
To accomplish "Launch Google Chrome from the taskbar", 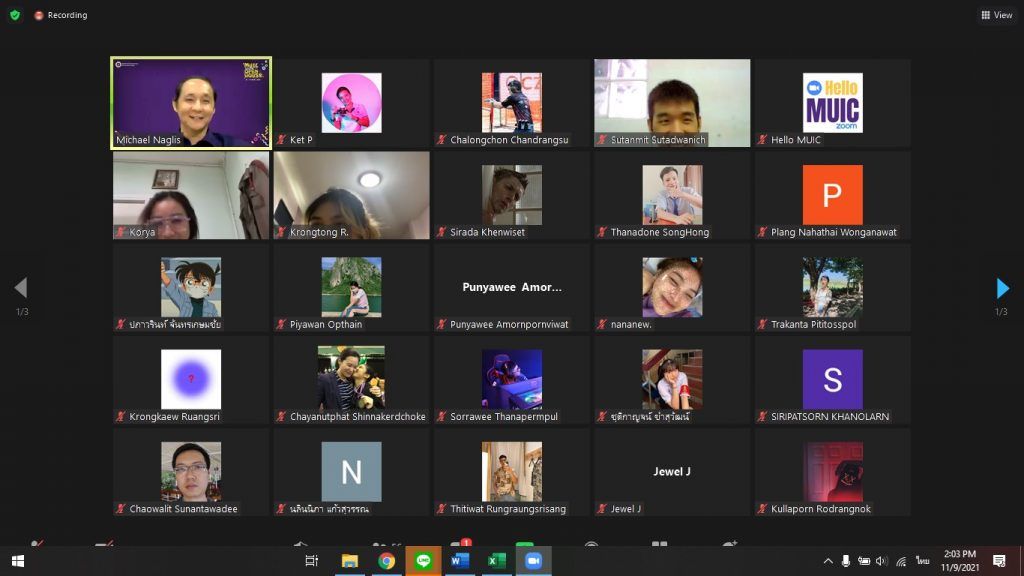I will point(386,561).
